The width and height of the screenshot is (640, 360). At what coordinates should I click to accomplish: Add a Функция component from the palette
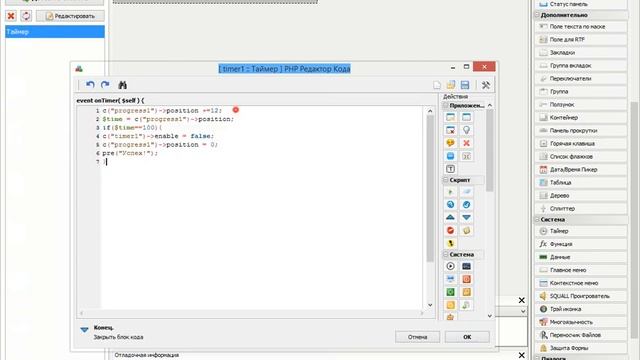click(581, 244)
